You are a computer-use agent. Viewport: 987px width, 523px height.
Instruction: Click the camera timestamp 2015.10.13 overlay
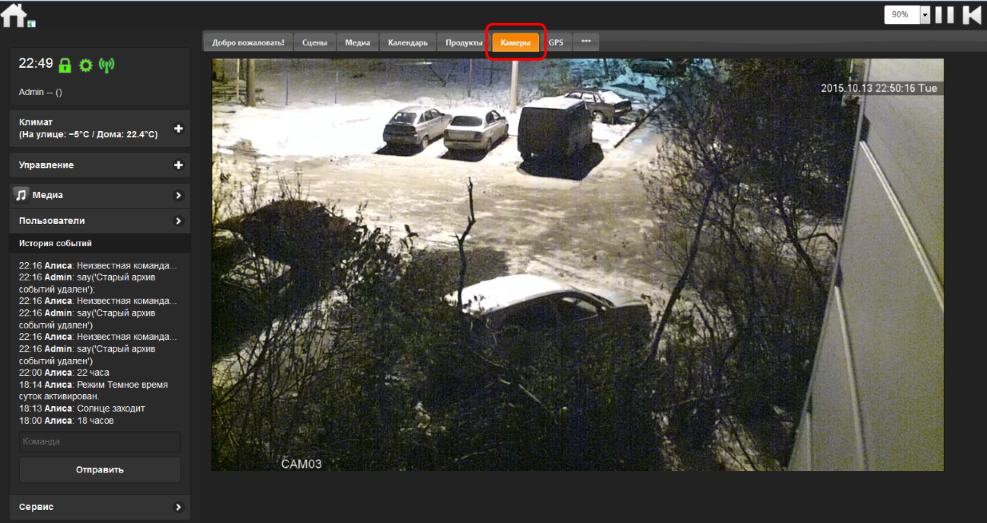(879, 89)
